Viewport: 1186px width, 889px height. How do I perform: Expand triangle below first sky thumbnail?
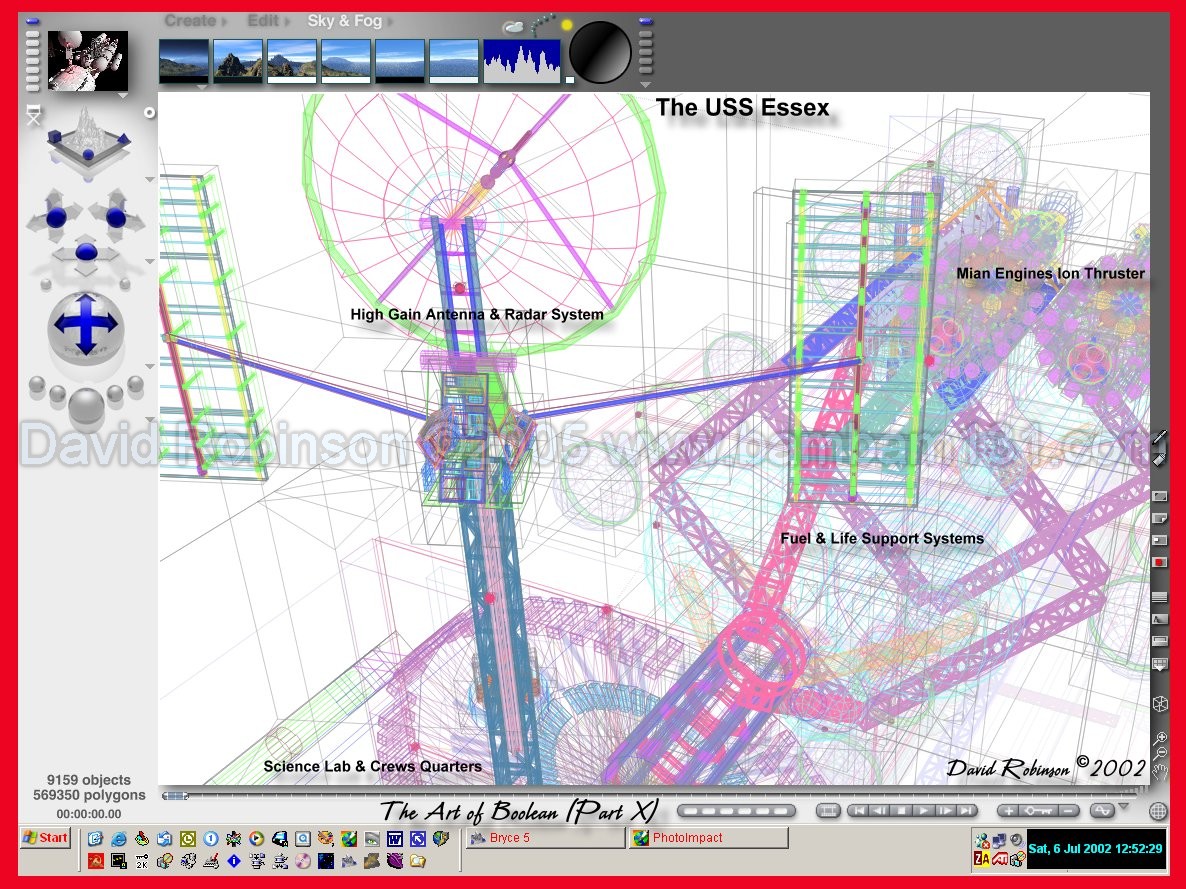(x=201, y=87)
